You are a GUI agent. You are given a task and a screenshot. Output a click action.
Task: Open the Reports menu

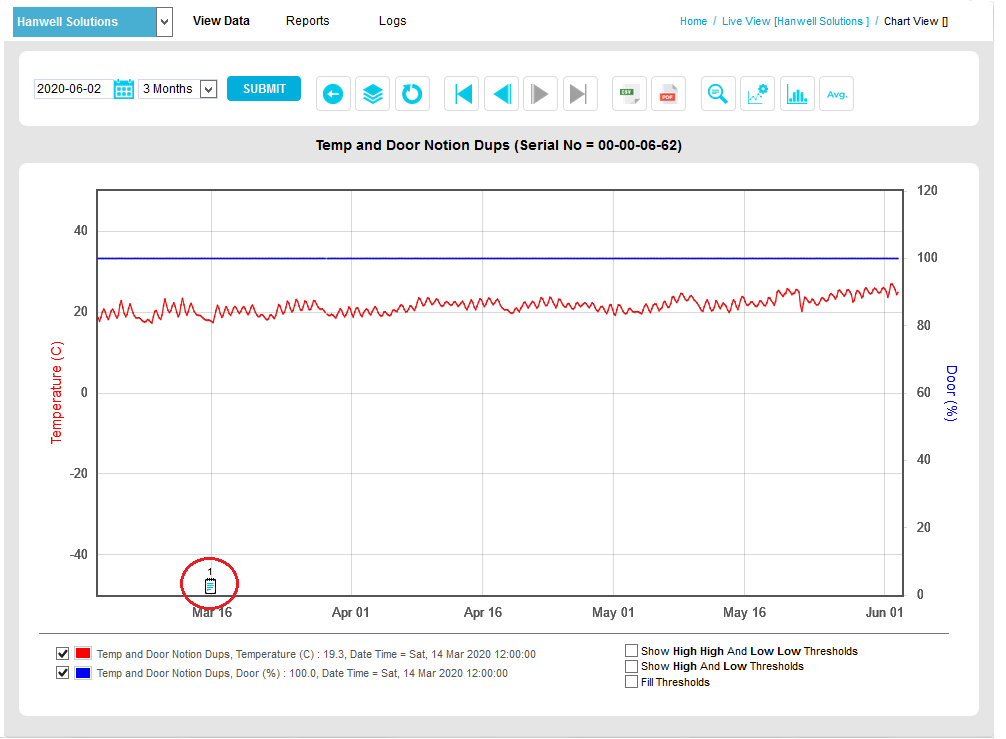tap(307, 21)
